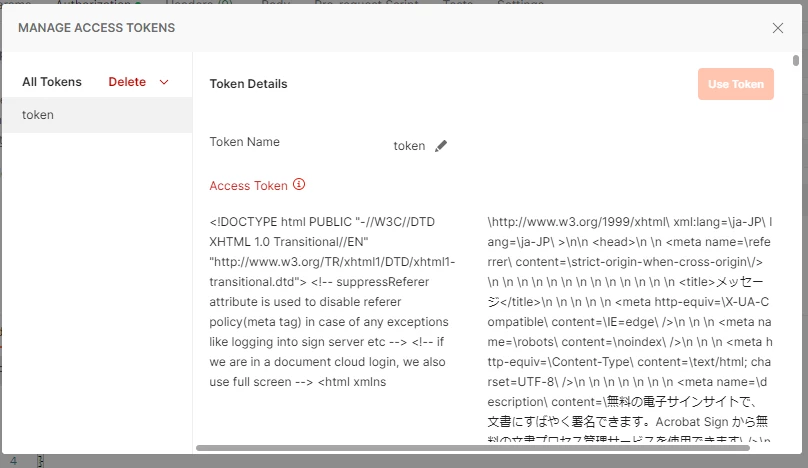
Task: Click the red Delete button
Action: [x=127, y=82]
